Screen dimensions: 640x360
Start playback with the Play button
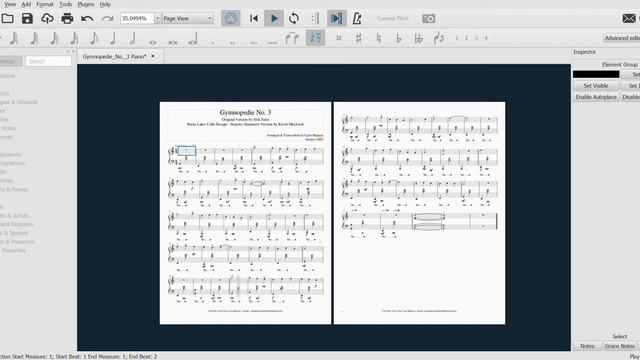pos(274,18)
